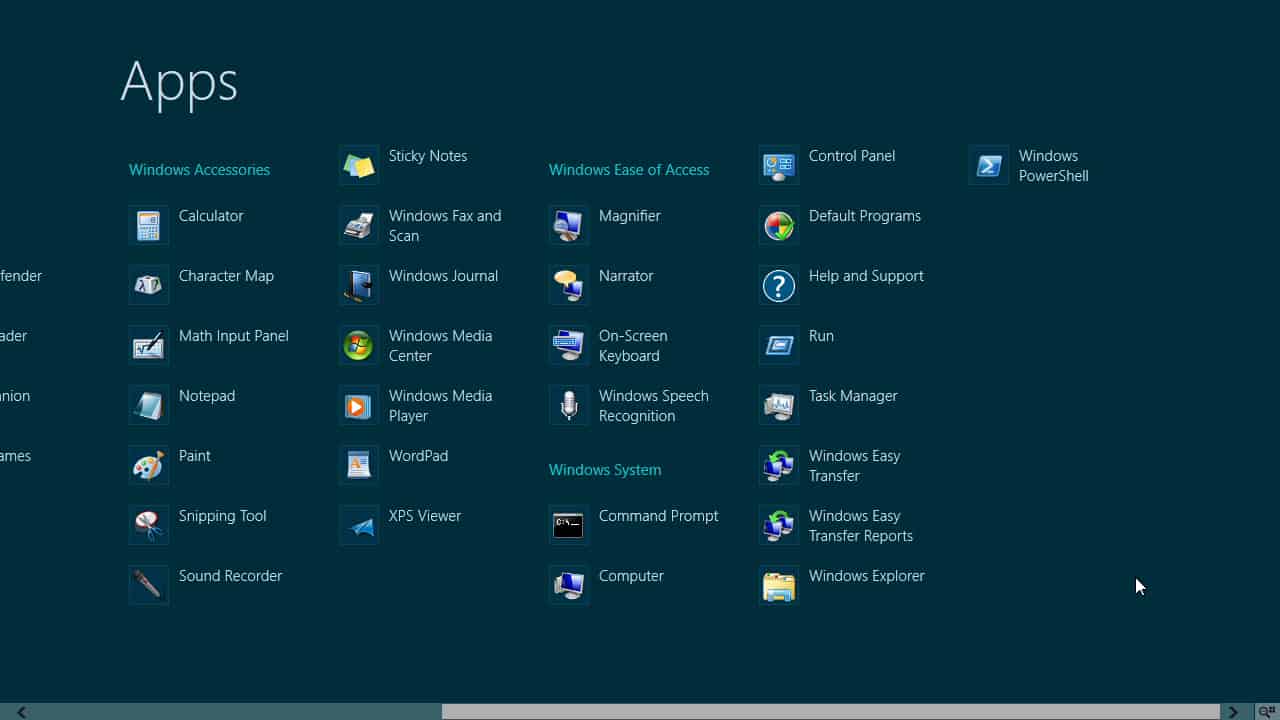The height and width of the screenshot is (720, 1280).
Task: Click the "Windows PowerShell" label
Action: (x=1054, y=166)
